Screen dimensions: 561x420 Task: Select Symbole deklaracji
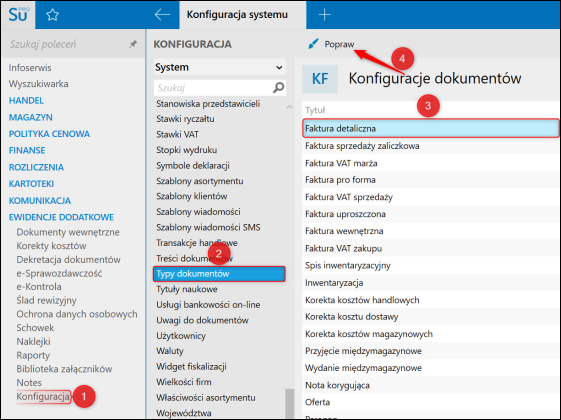tap(193, 166)
